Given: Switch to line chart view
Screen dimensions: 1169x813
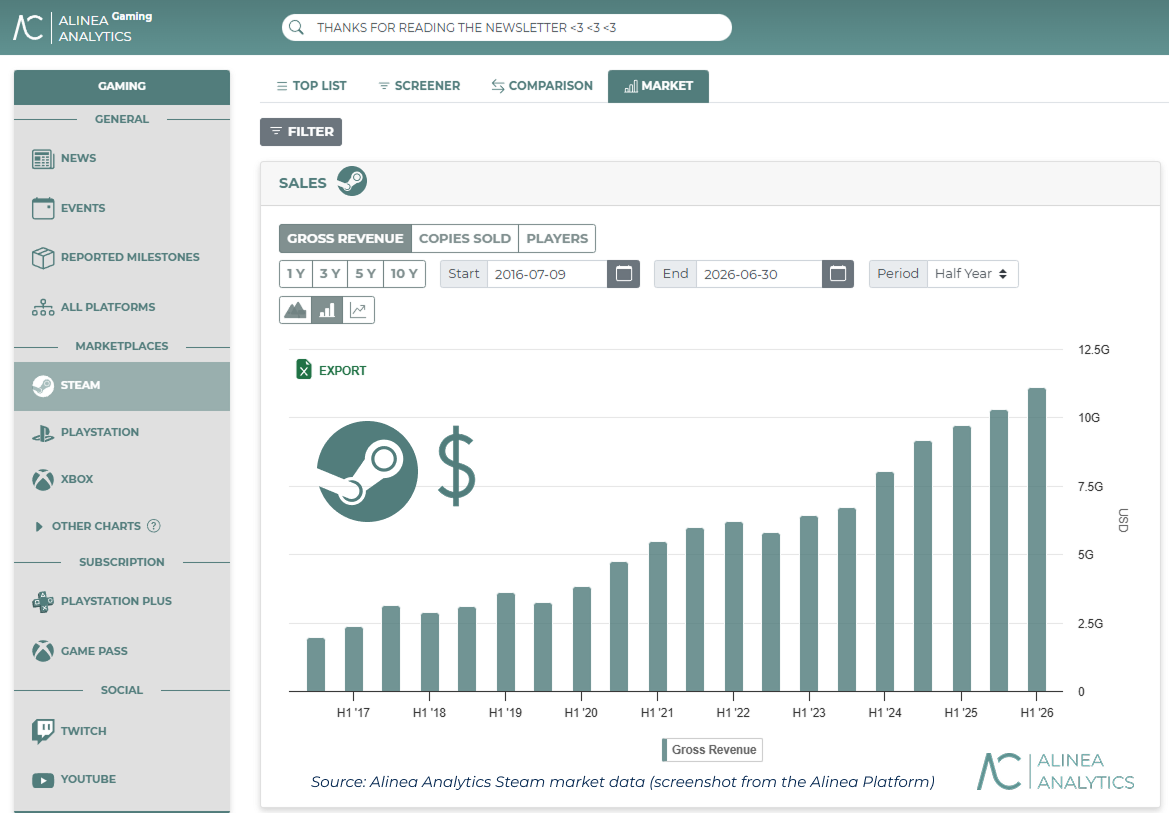Looking at the screenshot, I should (x=359, y=310).
